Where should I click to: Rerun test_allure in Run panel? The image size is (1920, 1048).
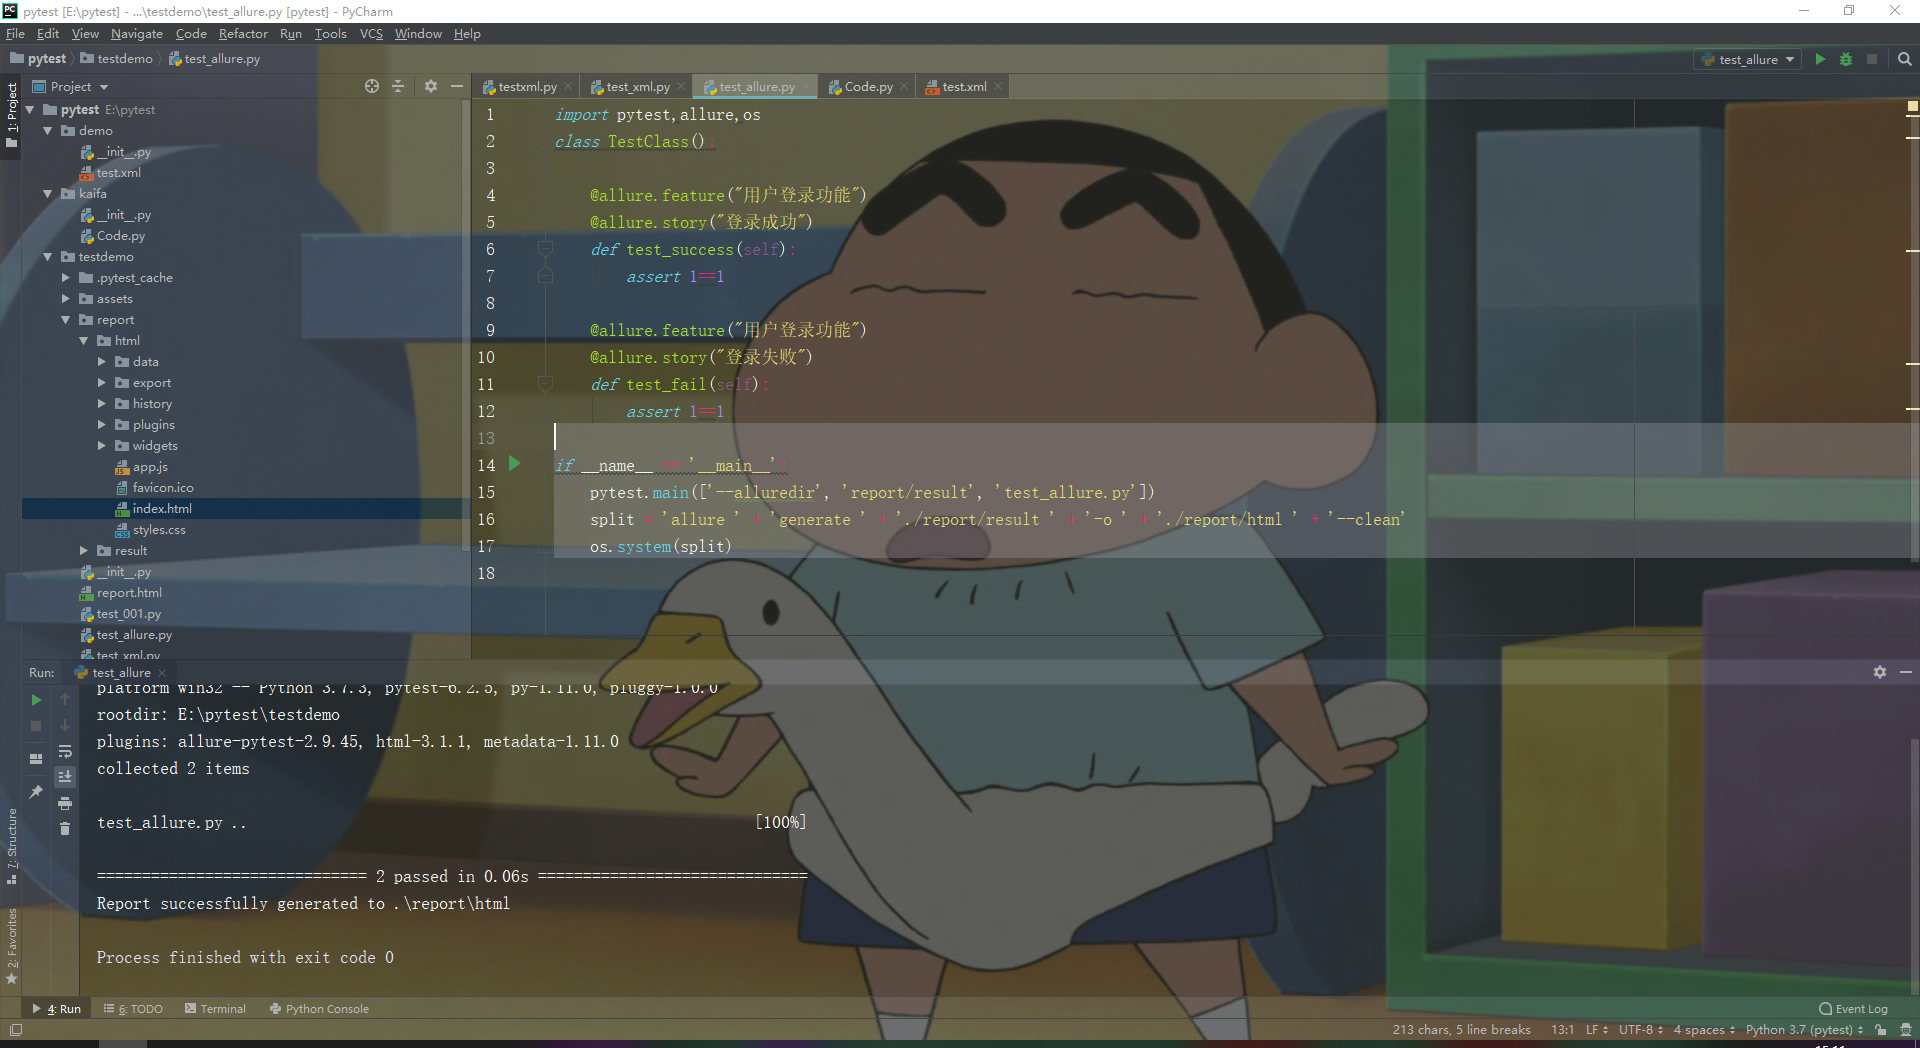click(x=36, y=700)
